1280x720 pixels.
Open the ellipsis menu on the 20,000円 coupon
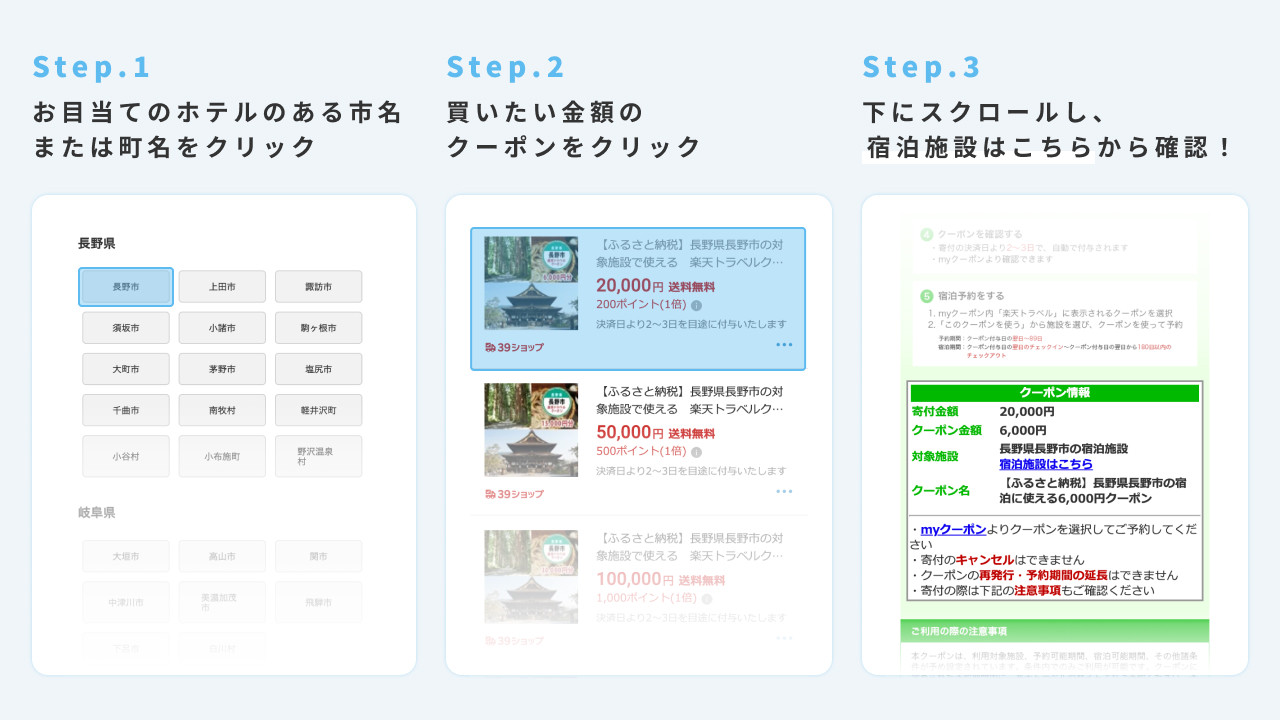(784, 344)
